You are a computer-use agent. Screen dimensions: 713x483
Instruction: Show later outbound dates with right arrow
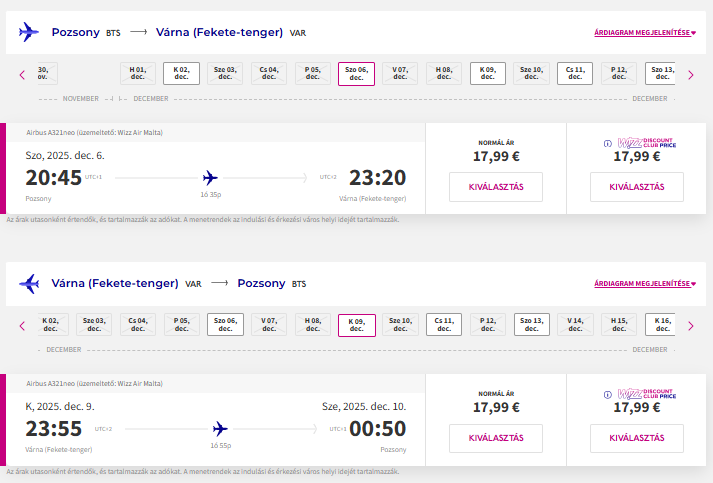(691, 75)
